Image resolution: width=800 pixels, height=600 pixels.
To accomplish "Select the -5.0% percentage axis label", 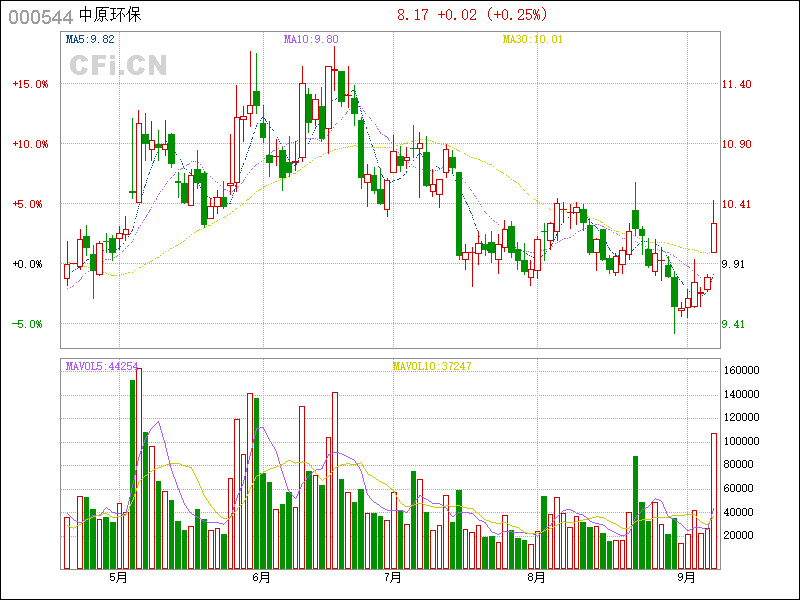I will (30, 325).
